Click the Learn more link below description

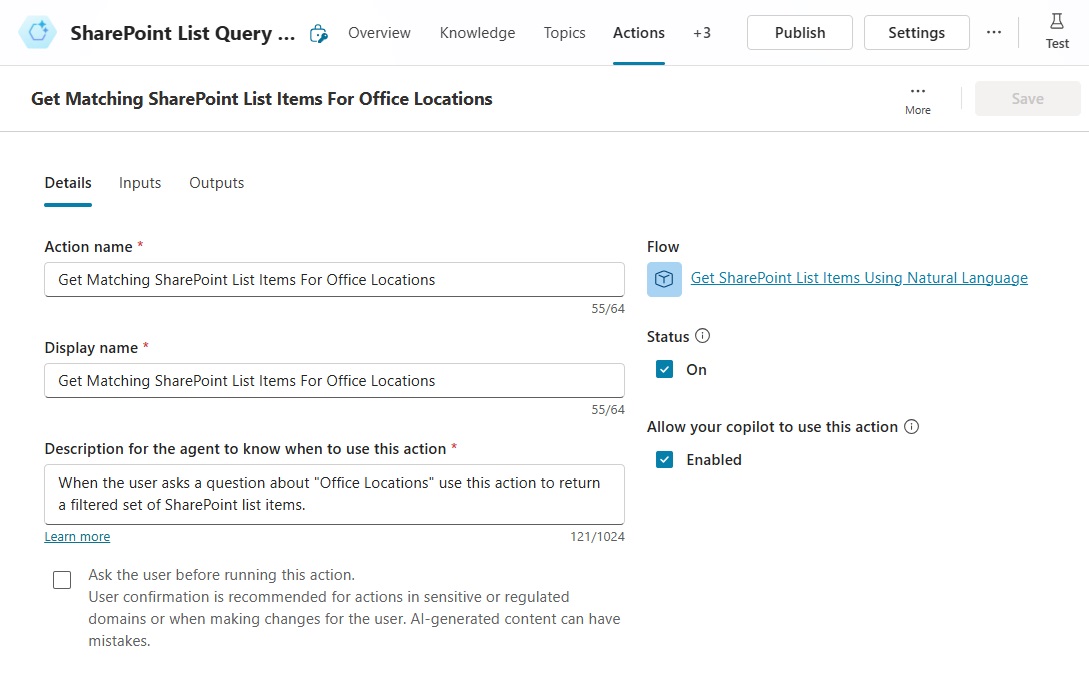point(77,536)
